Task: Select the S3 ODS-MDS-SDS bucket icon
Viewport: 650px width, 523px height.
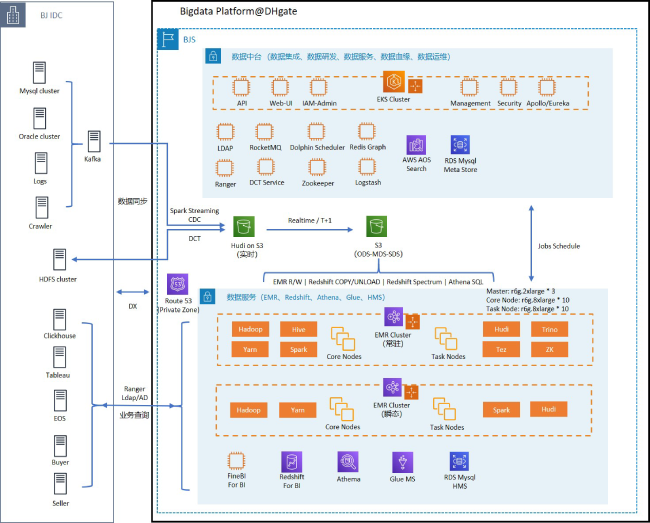Action: 381,227
